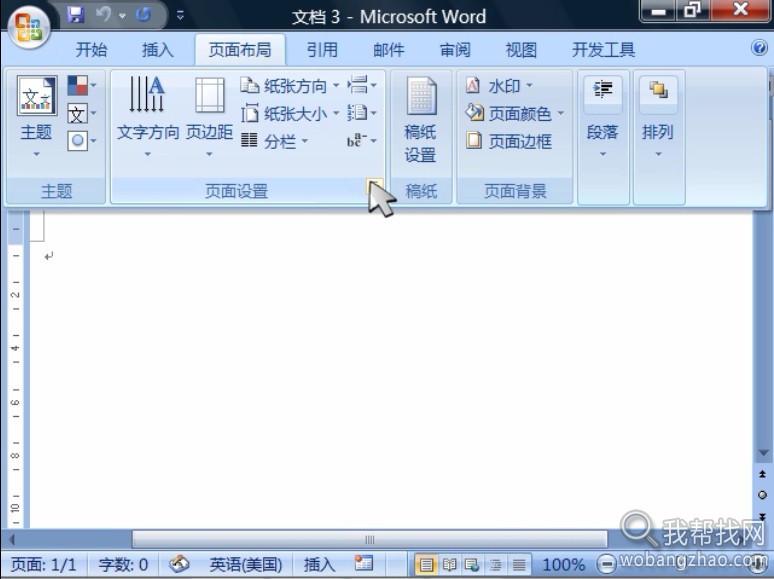Go to previous page button
Screen dimensions: 774x579
(x=763, y=474)
